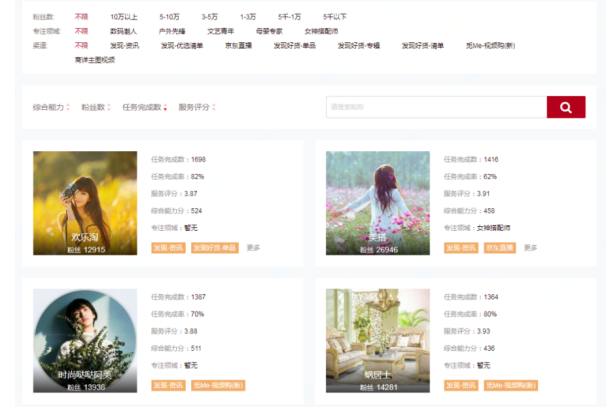613x412 pixels.
Task: Toggle 任务完成数 sort order
Action: (x=145, y=107)
